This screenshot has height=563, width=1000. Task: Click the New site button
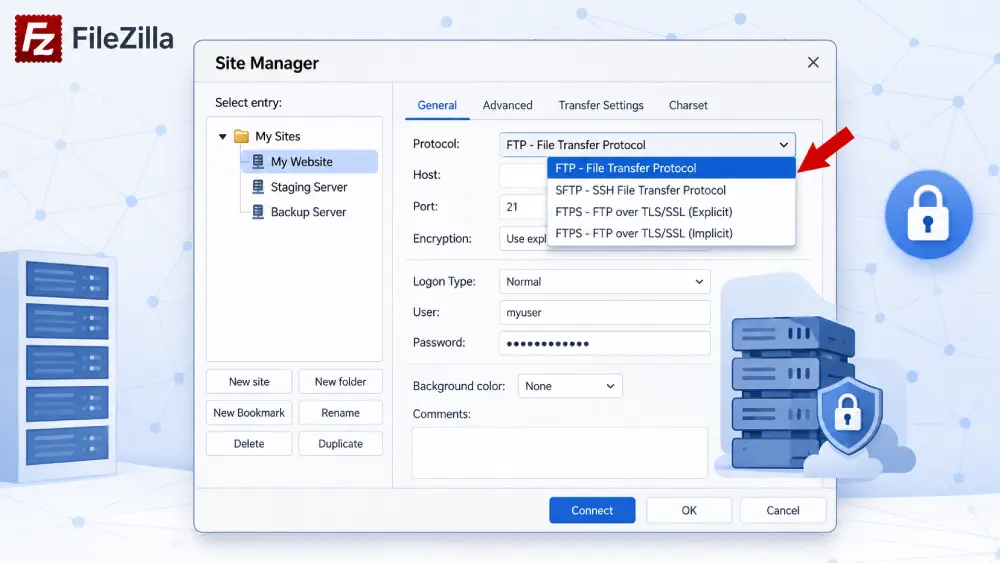pos(249,381)
